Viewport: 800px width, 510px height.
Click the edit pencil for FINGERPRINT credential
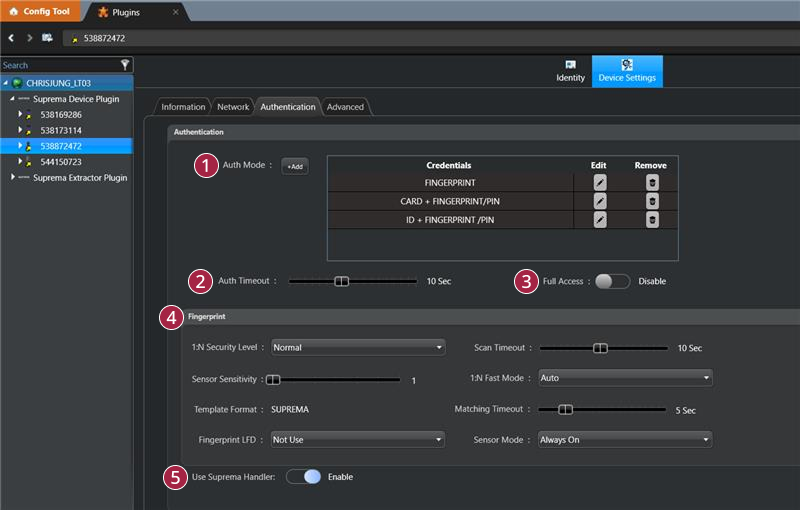600,183
